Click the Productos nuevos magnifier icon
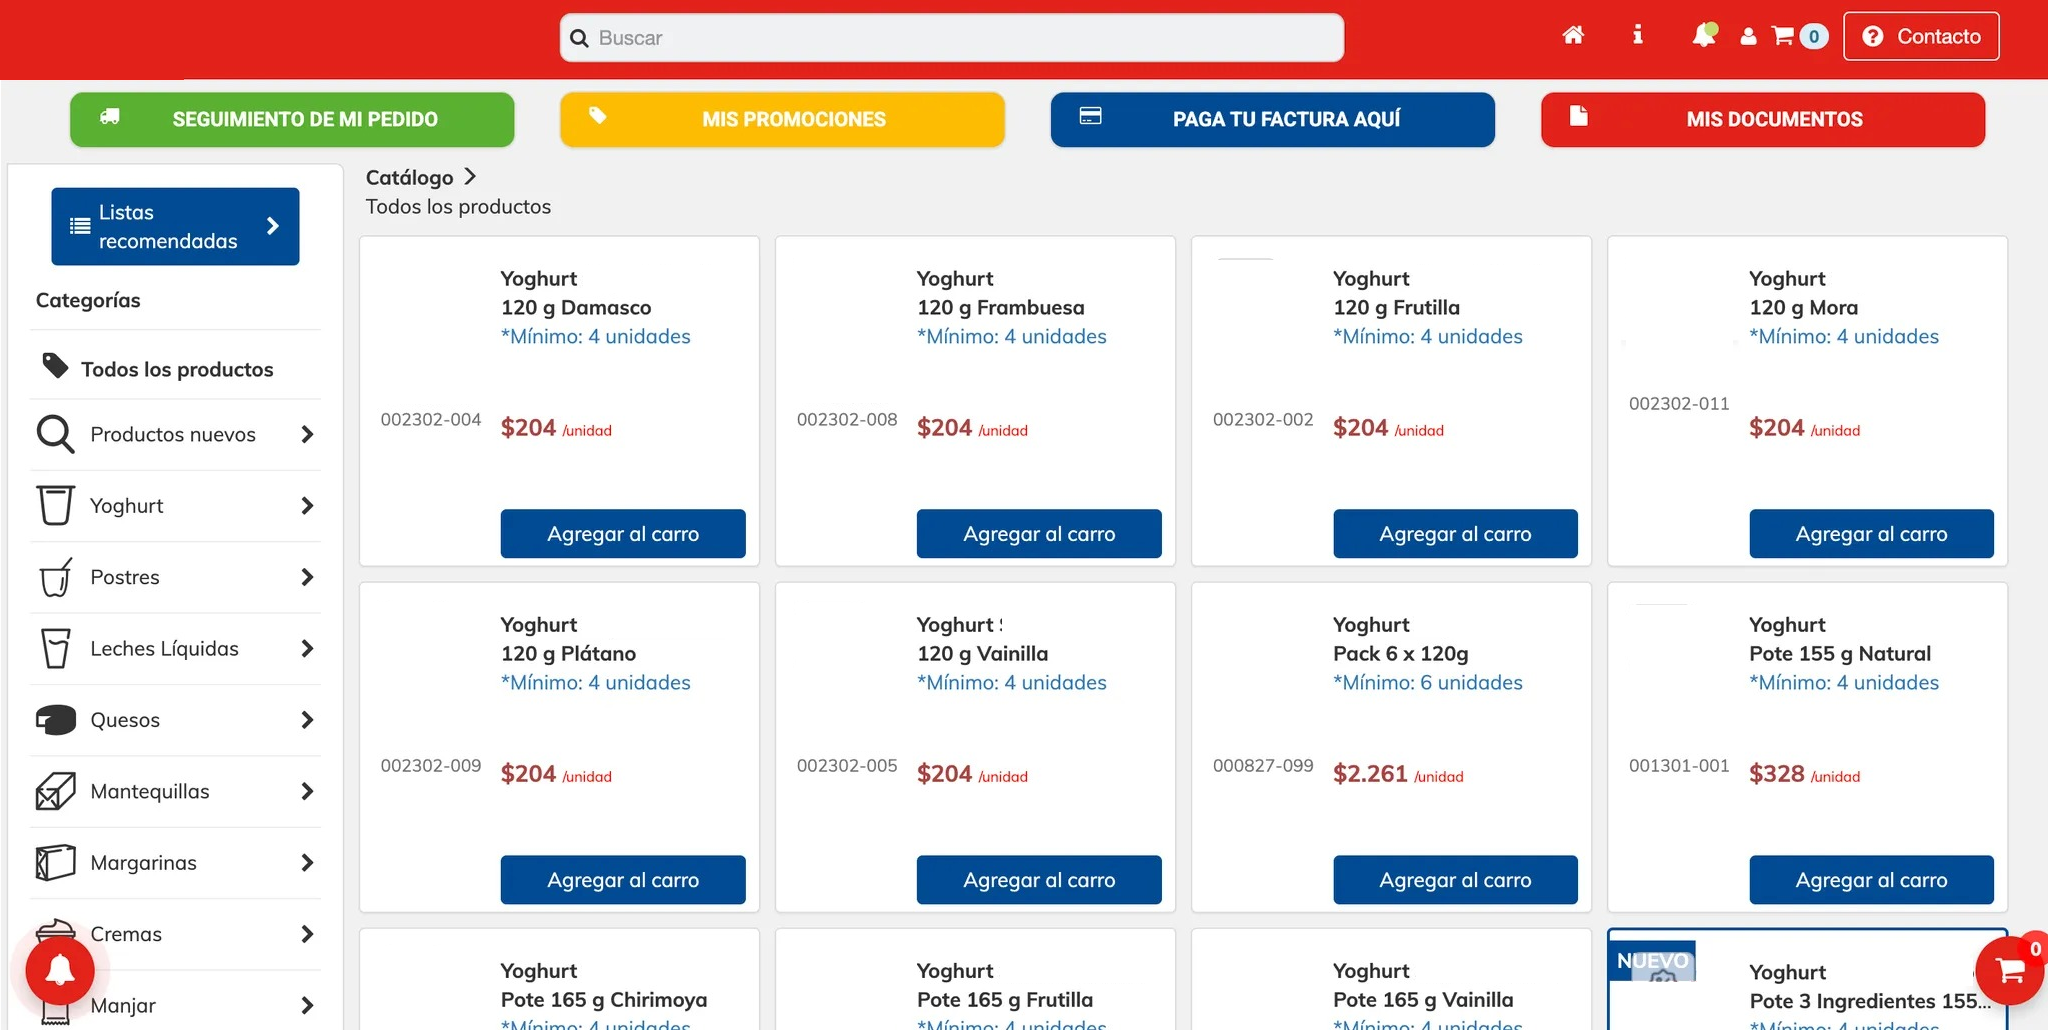Viewport: 2048px width, 1030px height. [55, 434]
